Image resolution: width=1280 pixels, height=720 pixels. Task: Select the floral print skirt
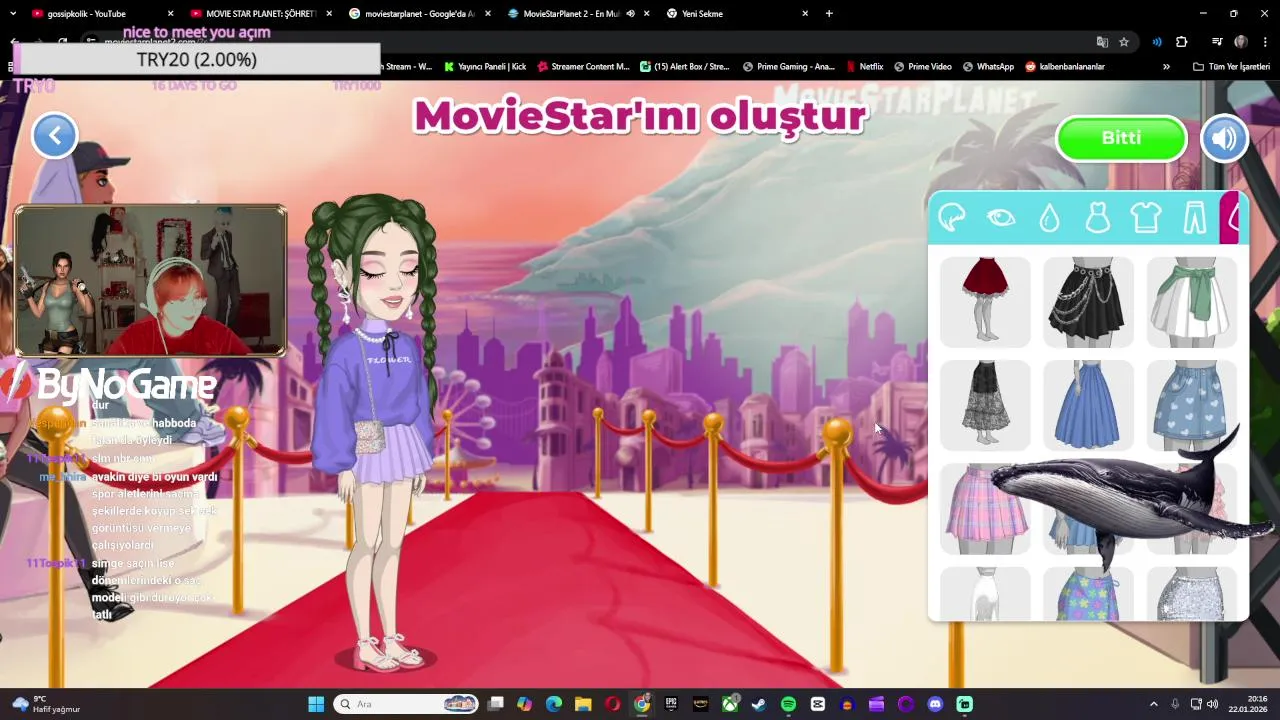(1088, 594)
